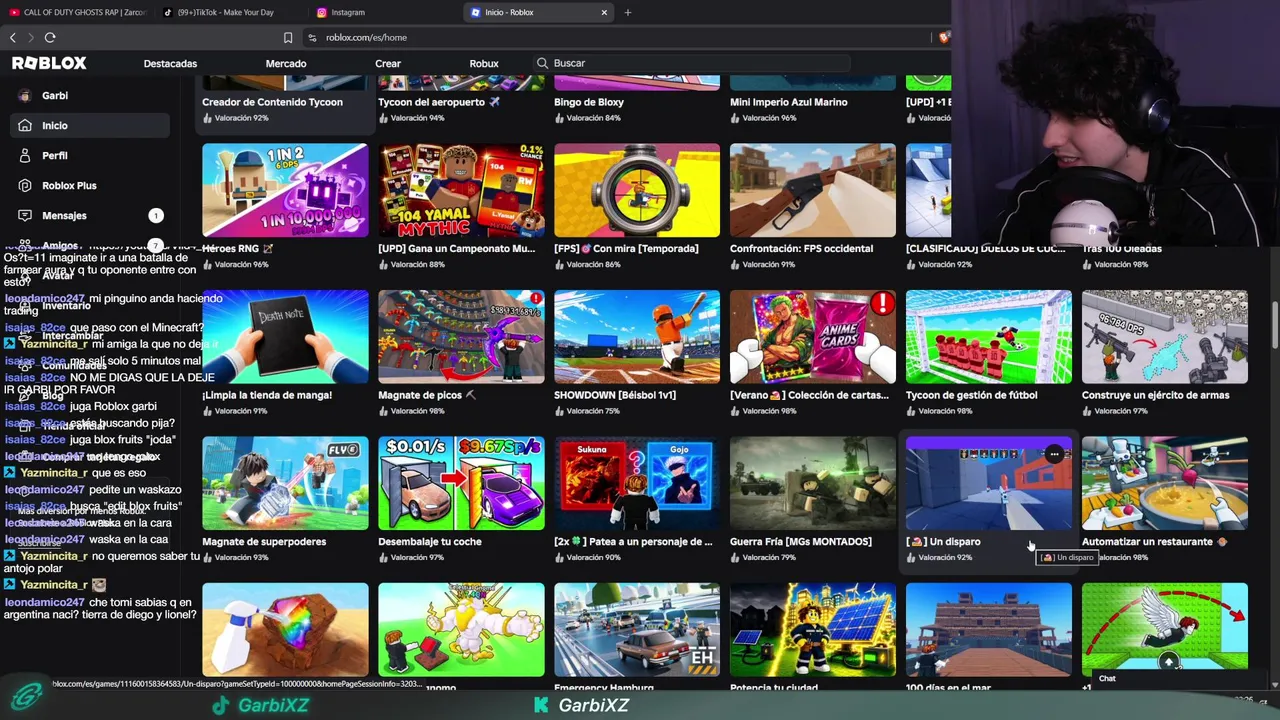The height and width of the screenshot is (720, 1280).
Task: Open the Roblox Chat panel
Action: point(1107,679)
